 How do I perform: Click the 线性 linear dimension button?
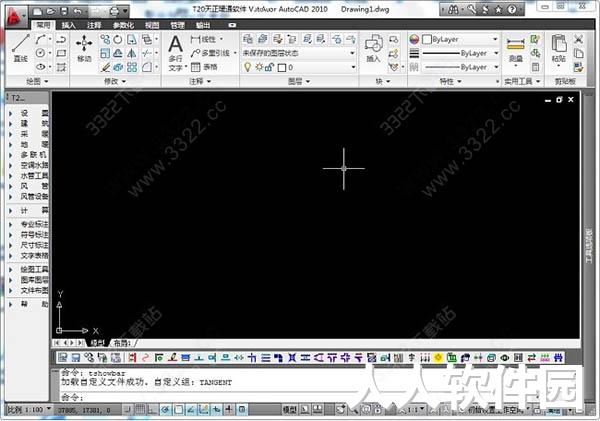point(204,39)
